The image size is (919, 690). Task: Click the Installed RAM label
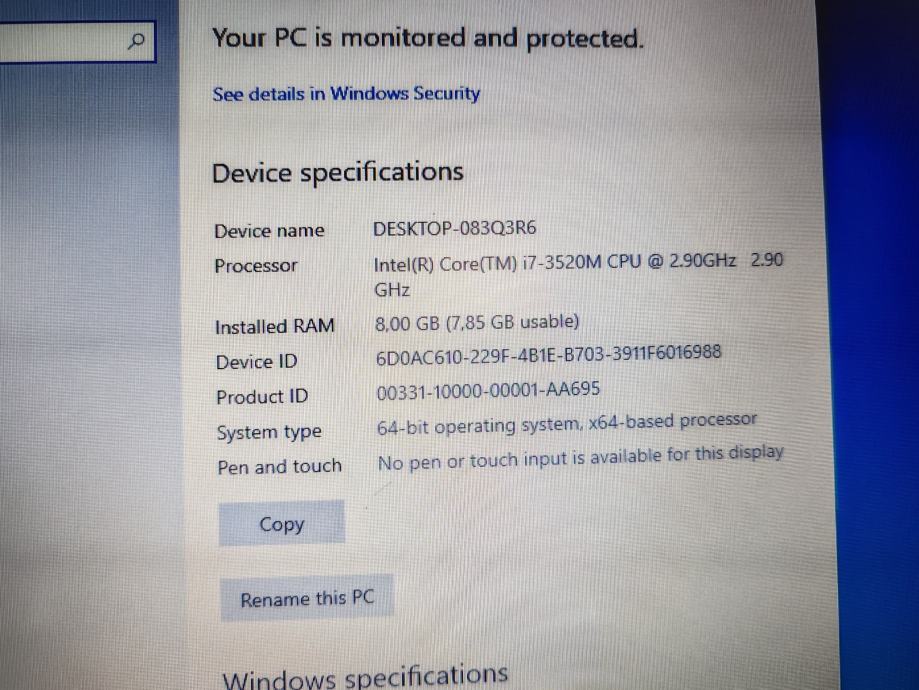[x=274, y=326]
